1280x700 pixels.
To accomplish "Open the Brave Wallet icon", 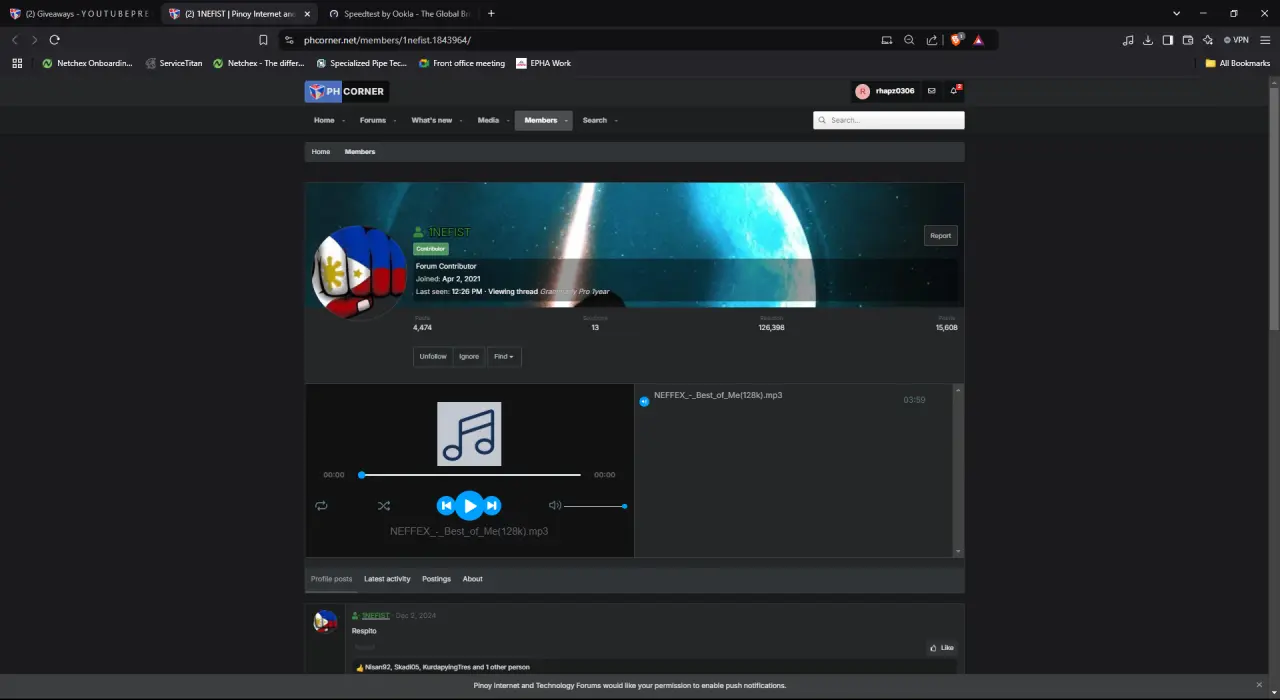I will (x=1188, y=40).
